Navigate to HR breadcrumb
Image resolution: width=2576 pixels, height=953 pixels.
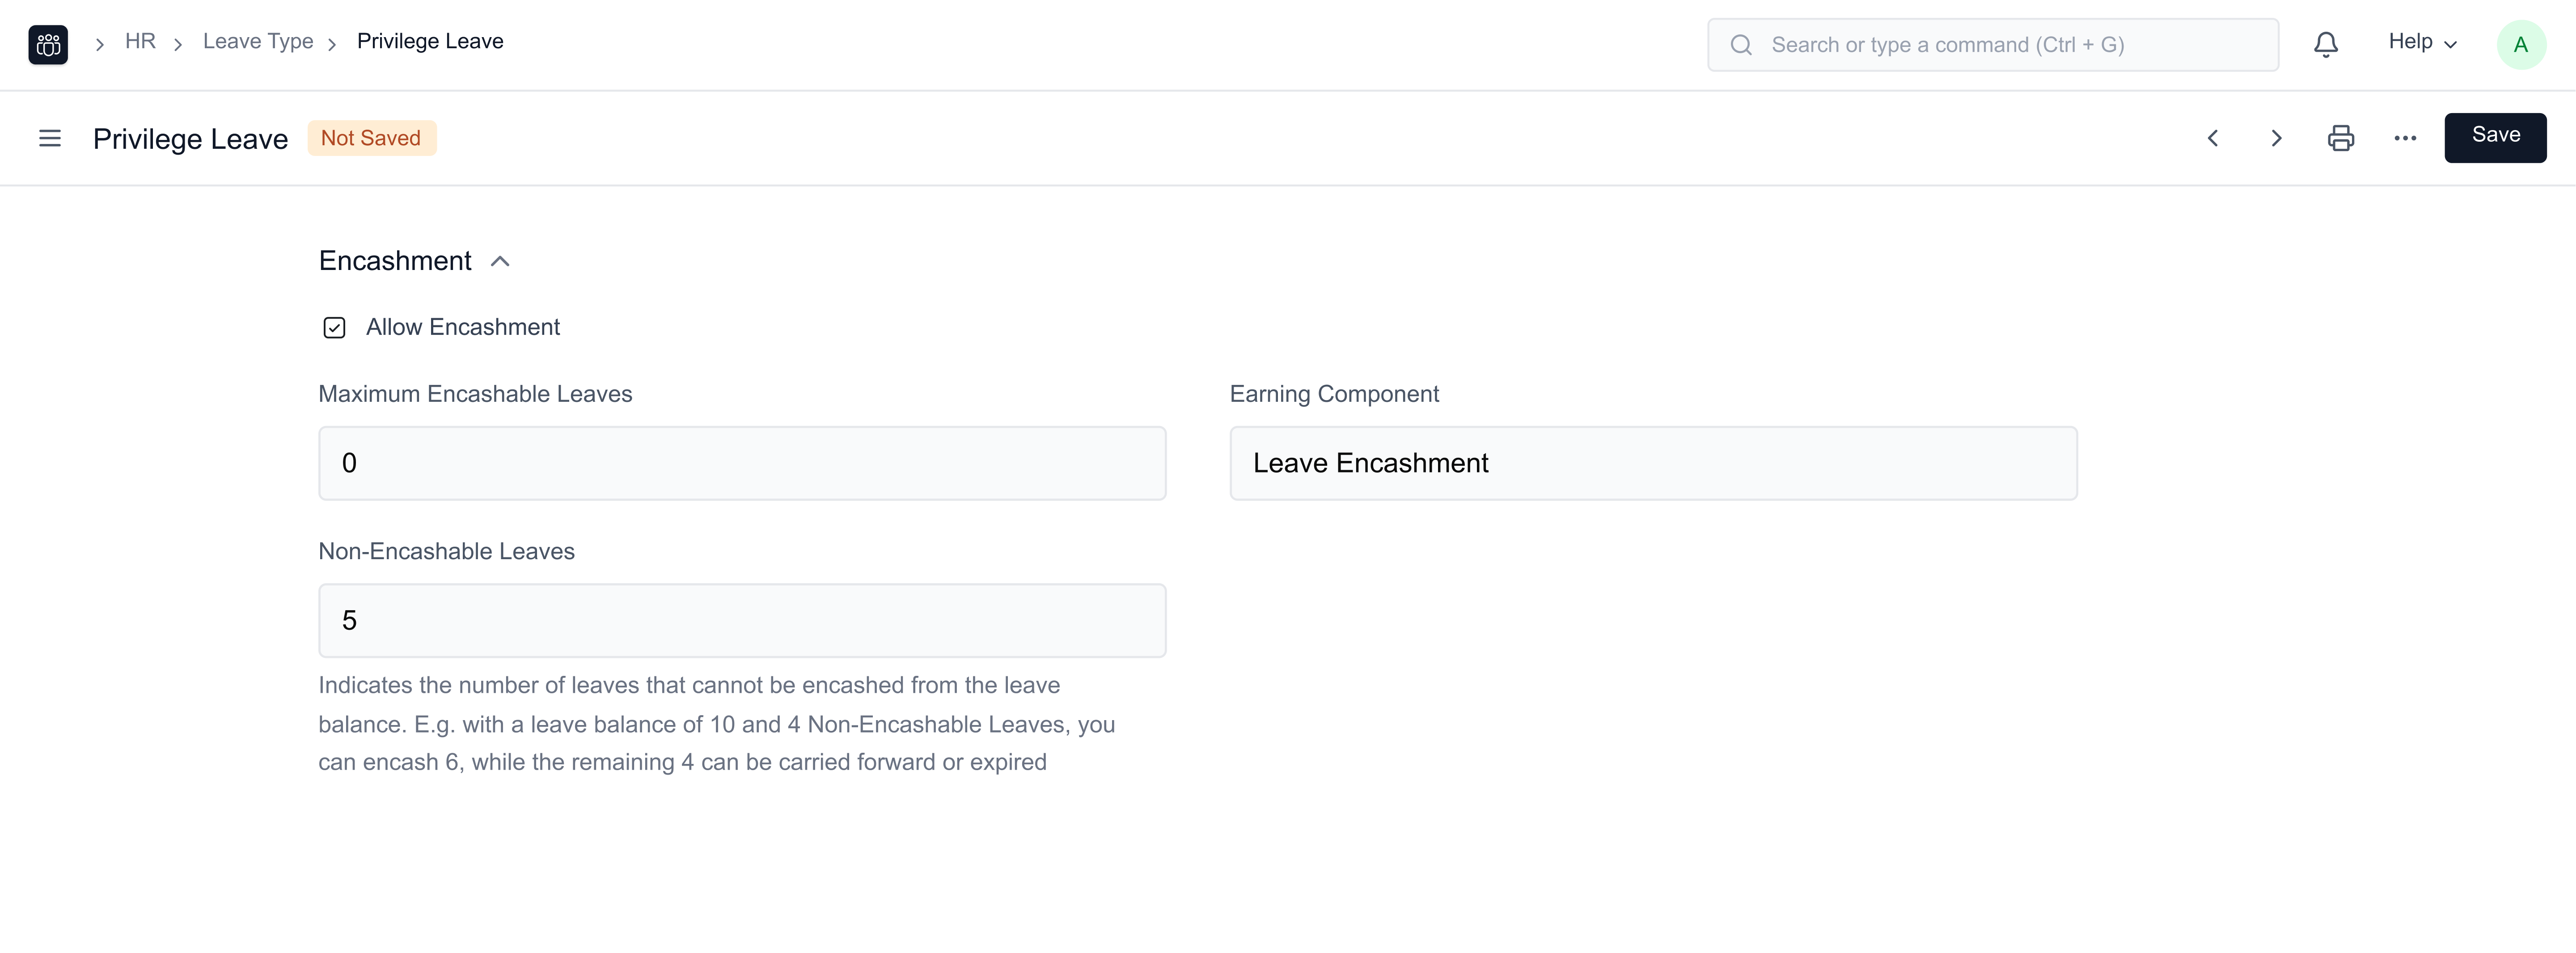pos(140,42)
